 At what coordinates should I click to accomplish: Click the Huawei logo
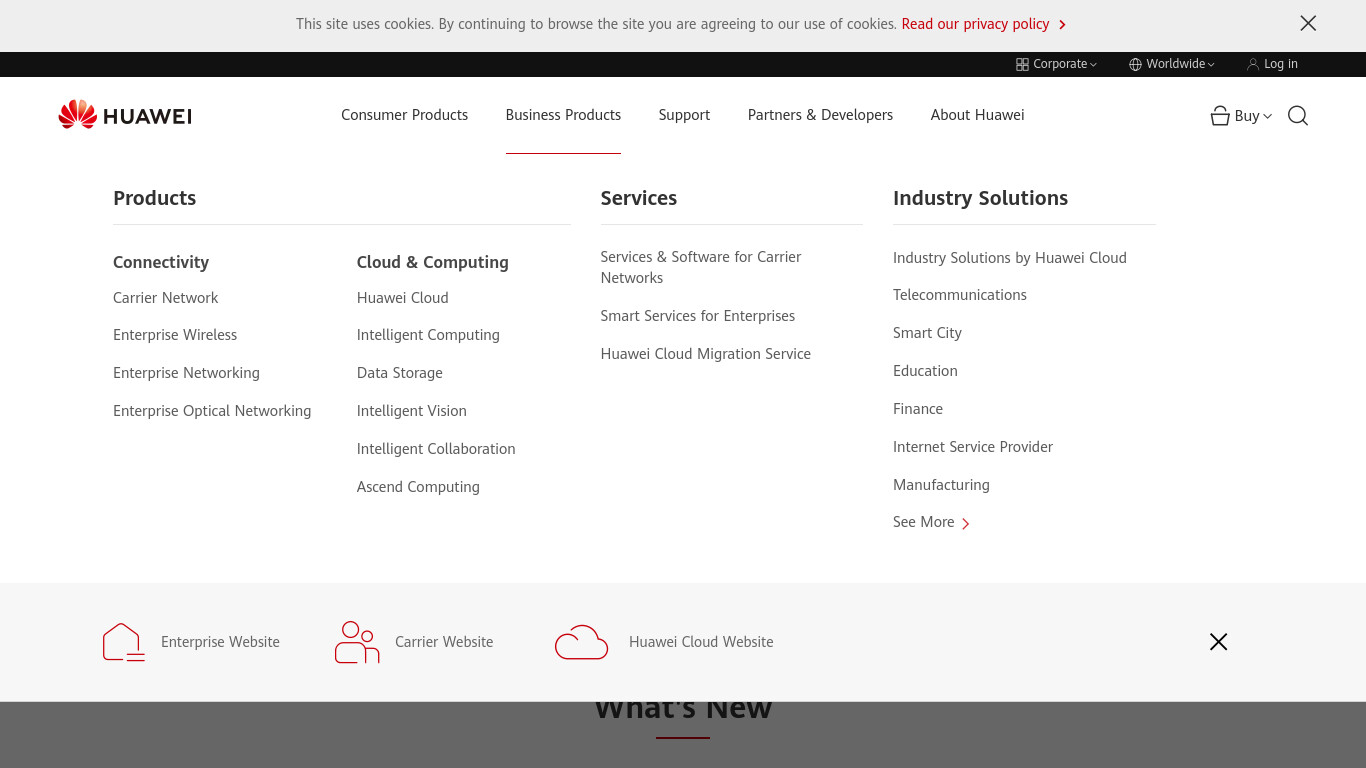(125, 115)
